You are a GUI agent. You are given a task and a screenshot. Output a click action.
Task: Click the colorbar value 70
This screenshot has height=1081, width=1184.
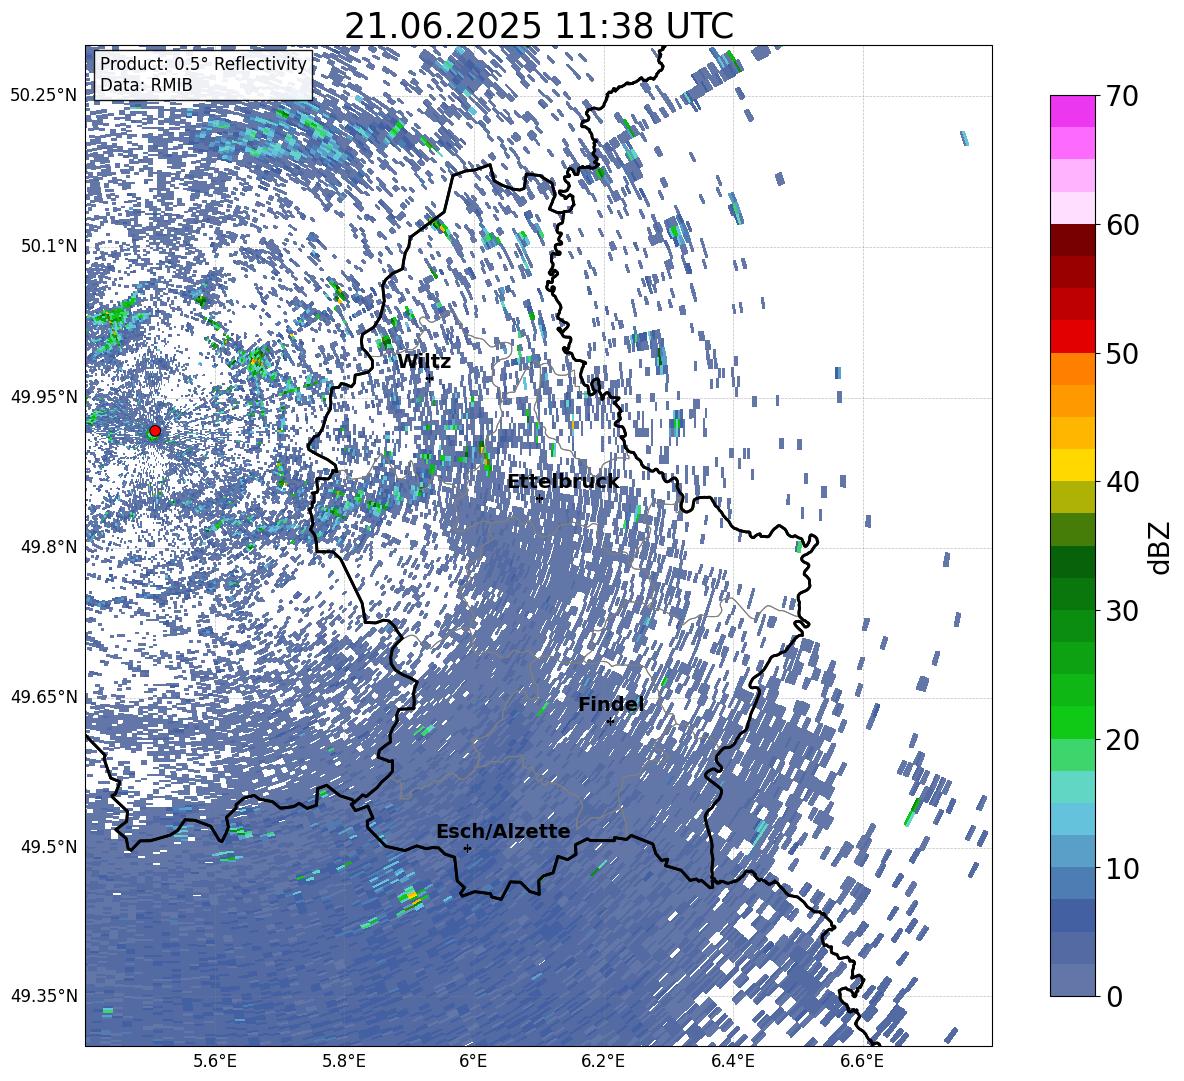[x=1122, y=96]
